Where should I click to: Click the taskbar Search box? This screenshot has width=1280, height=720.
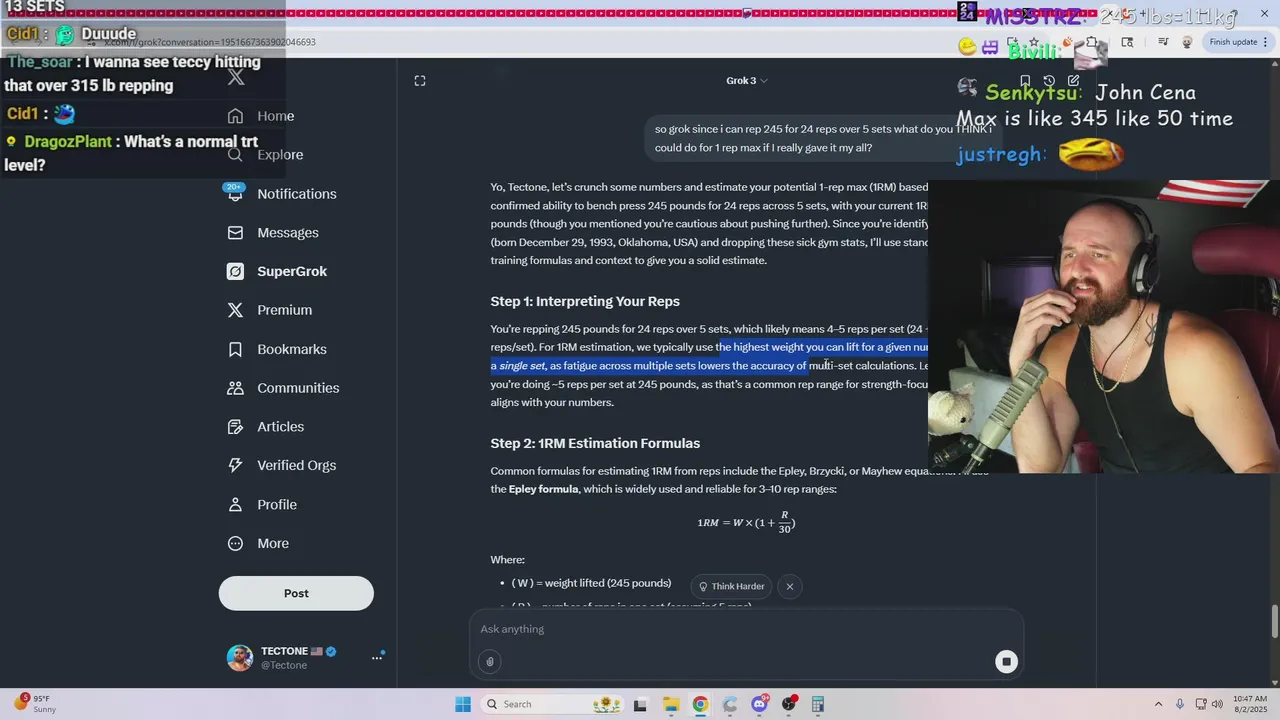(553, 704)
